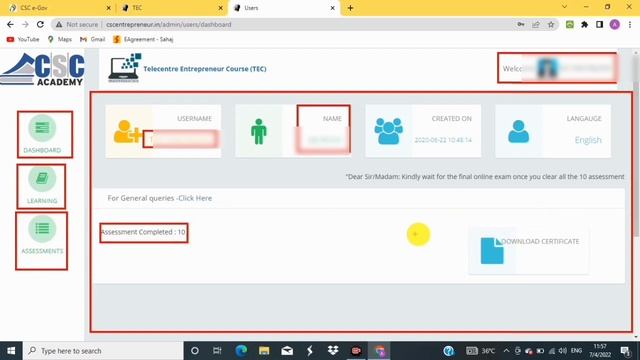
Task: Reload the page with the refresh icon
Action: [x=40, y=24]
